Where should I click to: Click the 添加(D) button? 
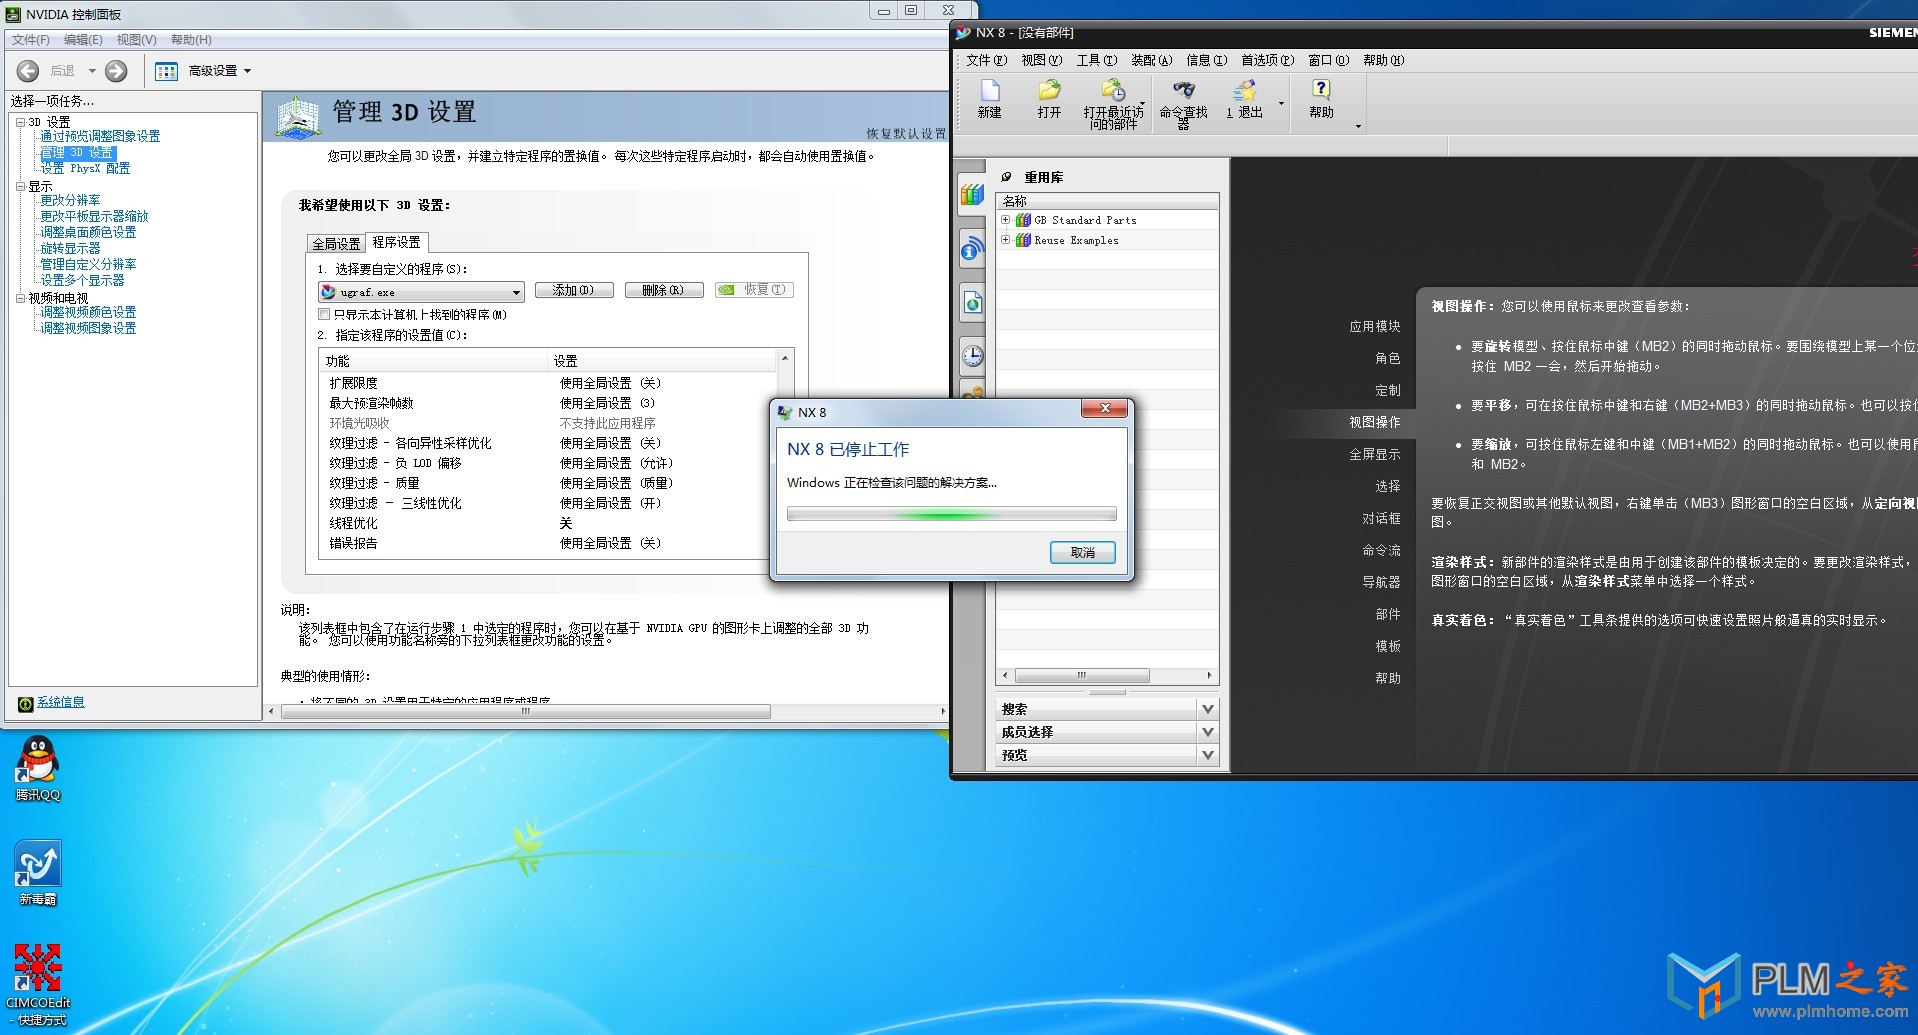click(x=574, y=290)
